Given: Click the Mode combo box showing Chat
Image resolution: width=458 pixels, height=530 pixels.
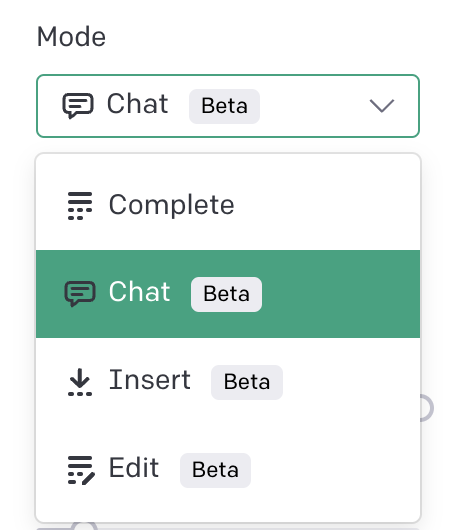Looking at the screenshot, I should [228, 106].
